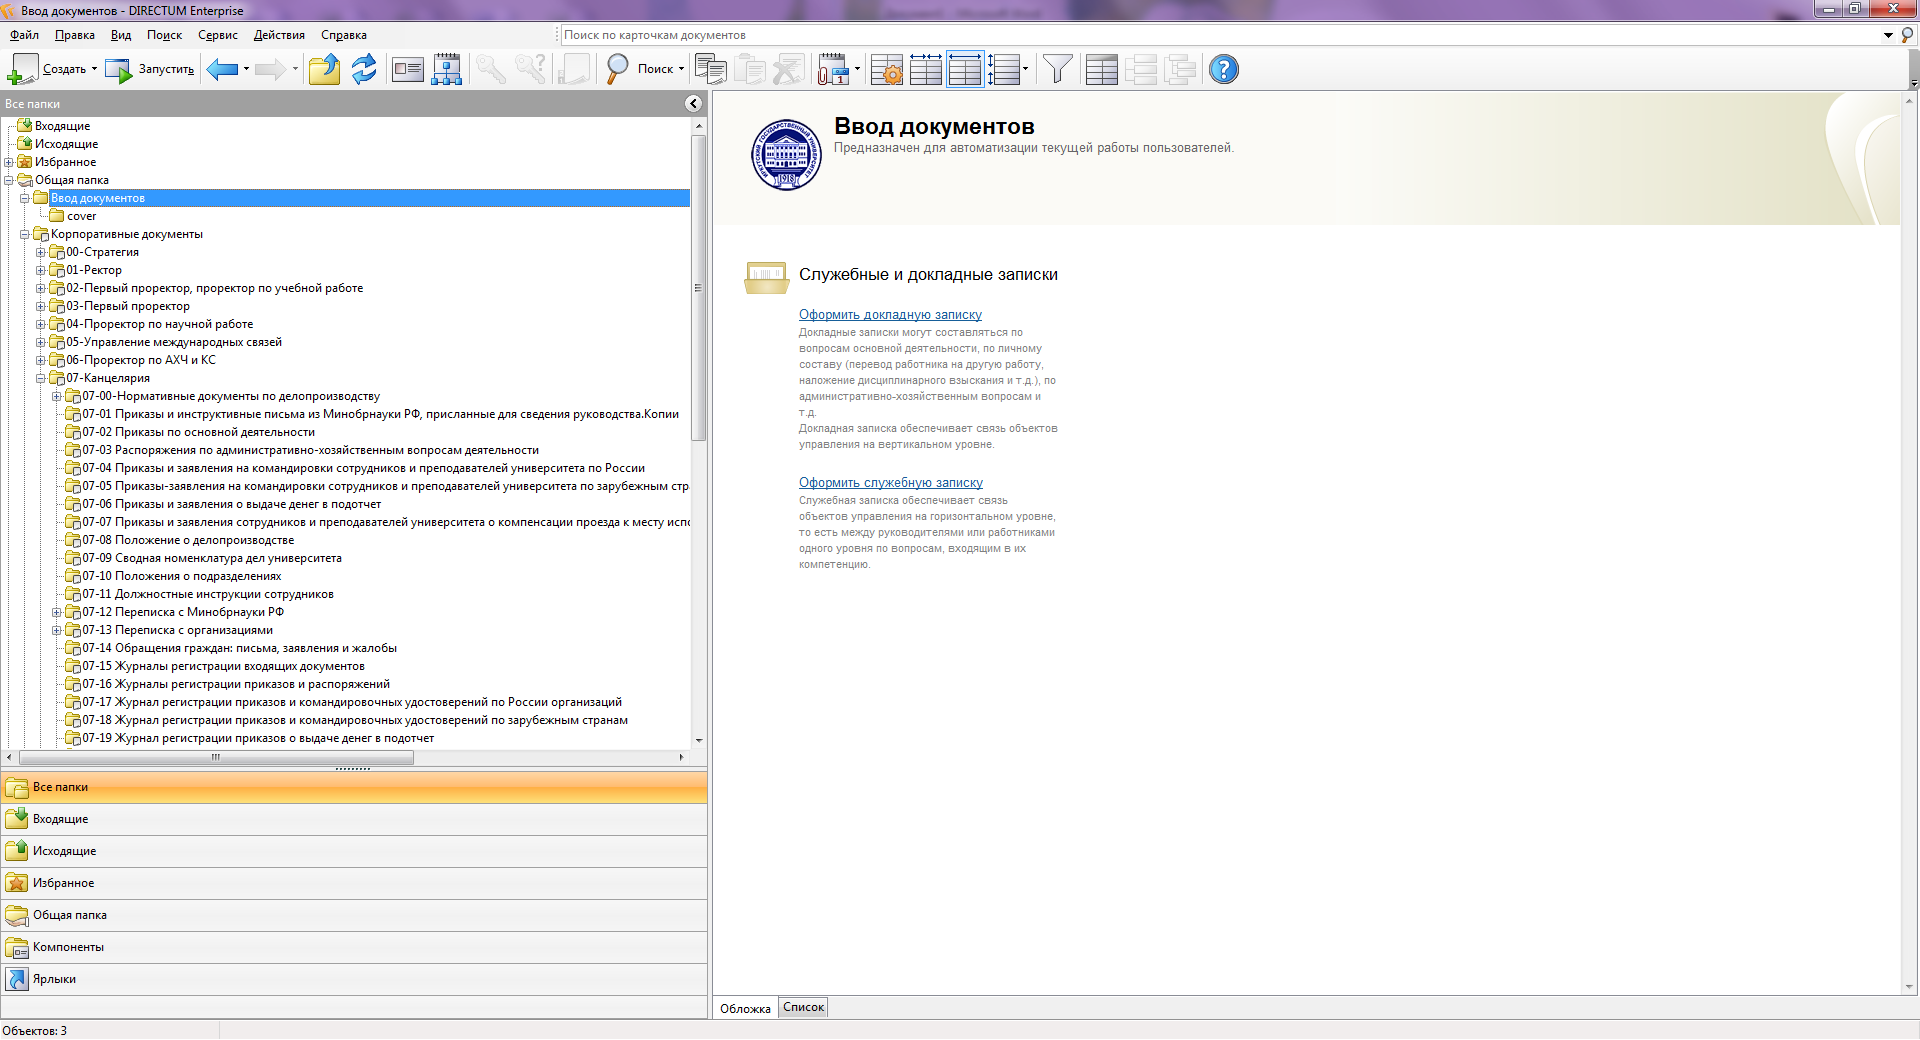Click the table settings gear icon
Viewport: 1920px width, 1040px height.
[886, 69]
